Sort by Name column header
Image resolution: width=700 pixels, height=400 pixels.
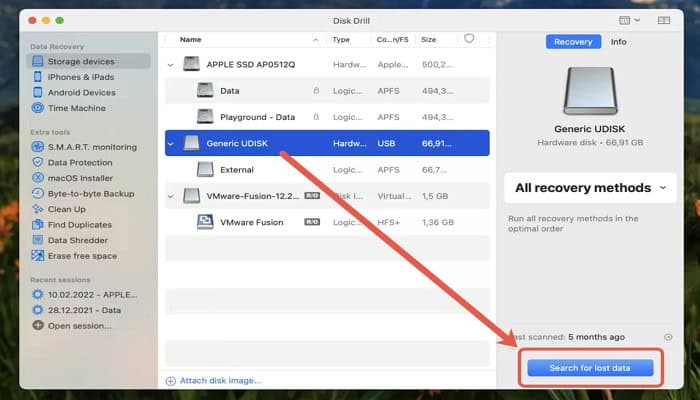tap(191, 40)
